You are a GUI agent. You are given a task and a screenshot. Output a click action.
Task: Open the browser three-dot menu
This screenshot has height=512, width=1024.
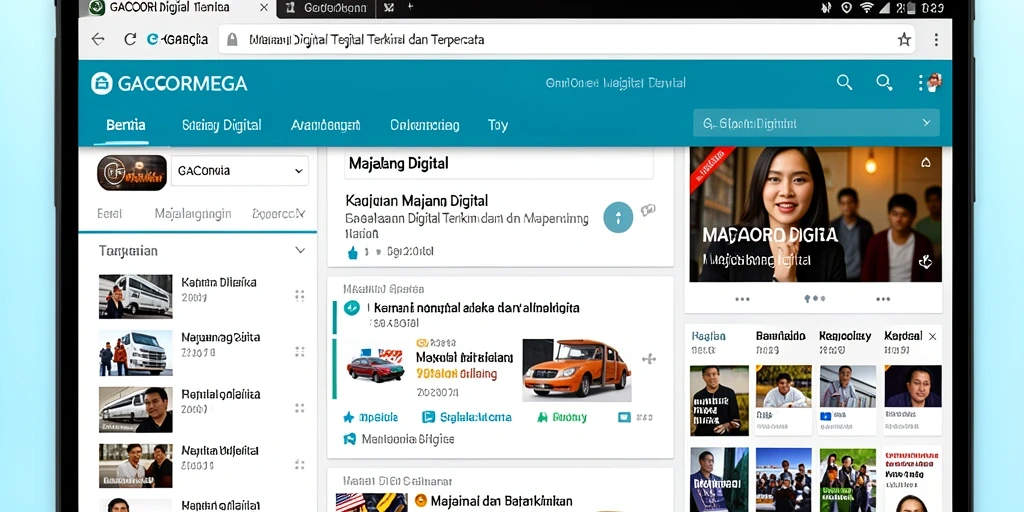pyautogui.click(x=936, y=40)
